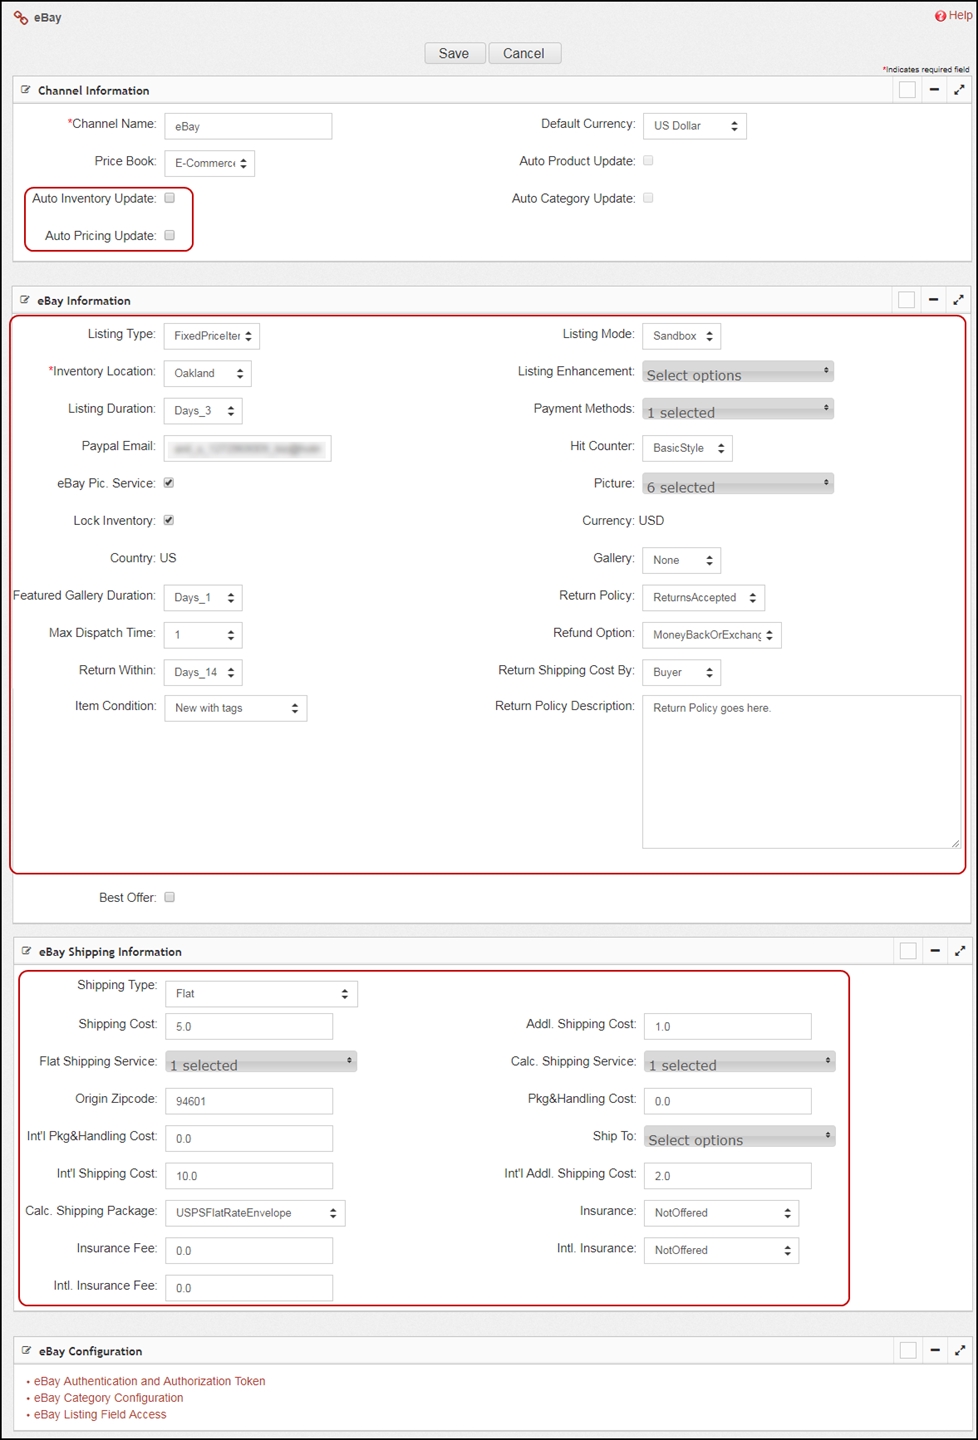
Task: Expand eBay Shipping Information panel to full screen
Action: click(960, 951)
